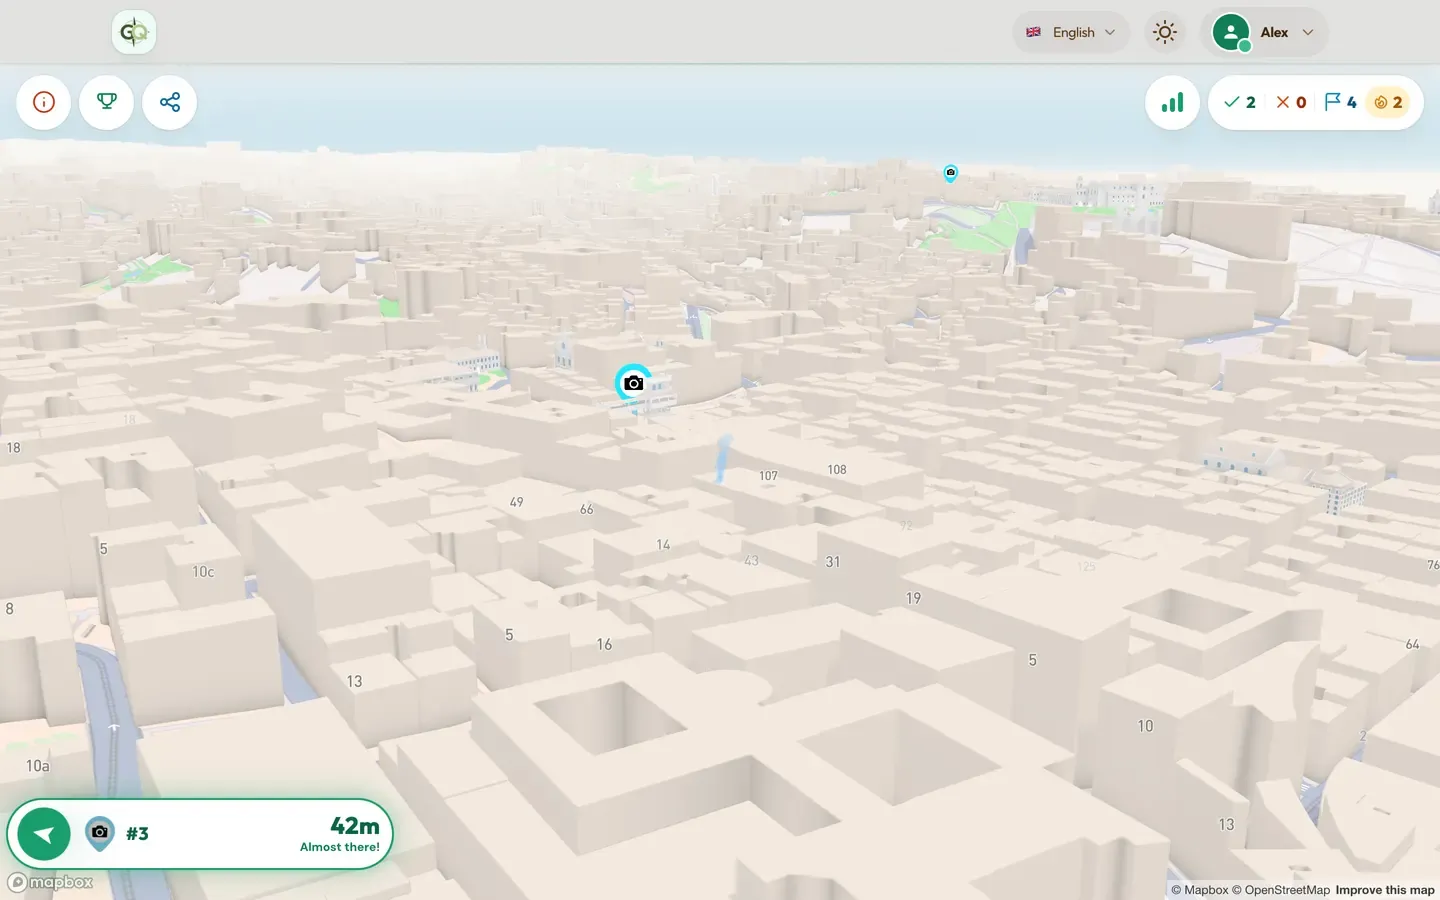Click building number 66 label
This screenshot has width=1440, height=900.
(587, 510)
